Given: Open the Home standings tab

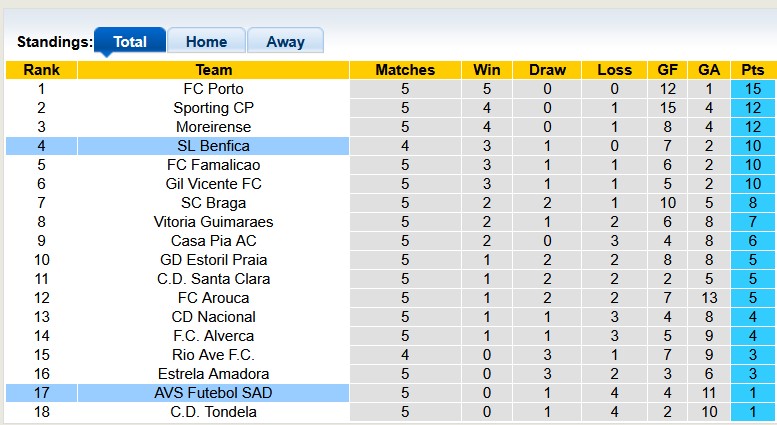Looking at the screenshot, I should click(x=206, y=41).
